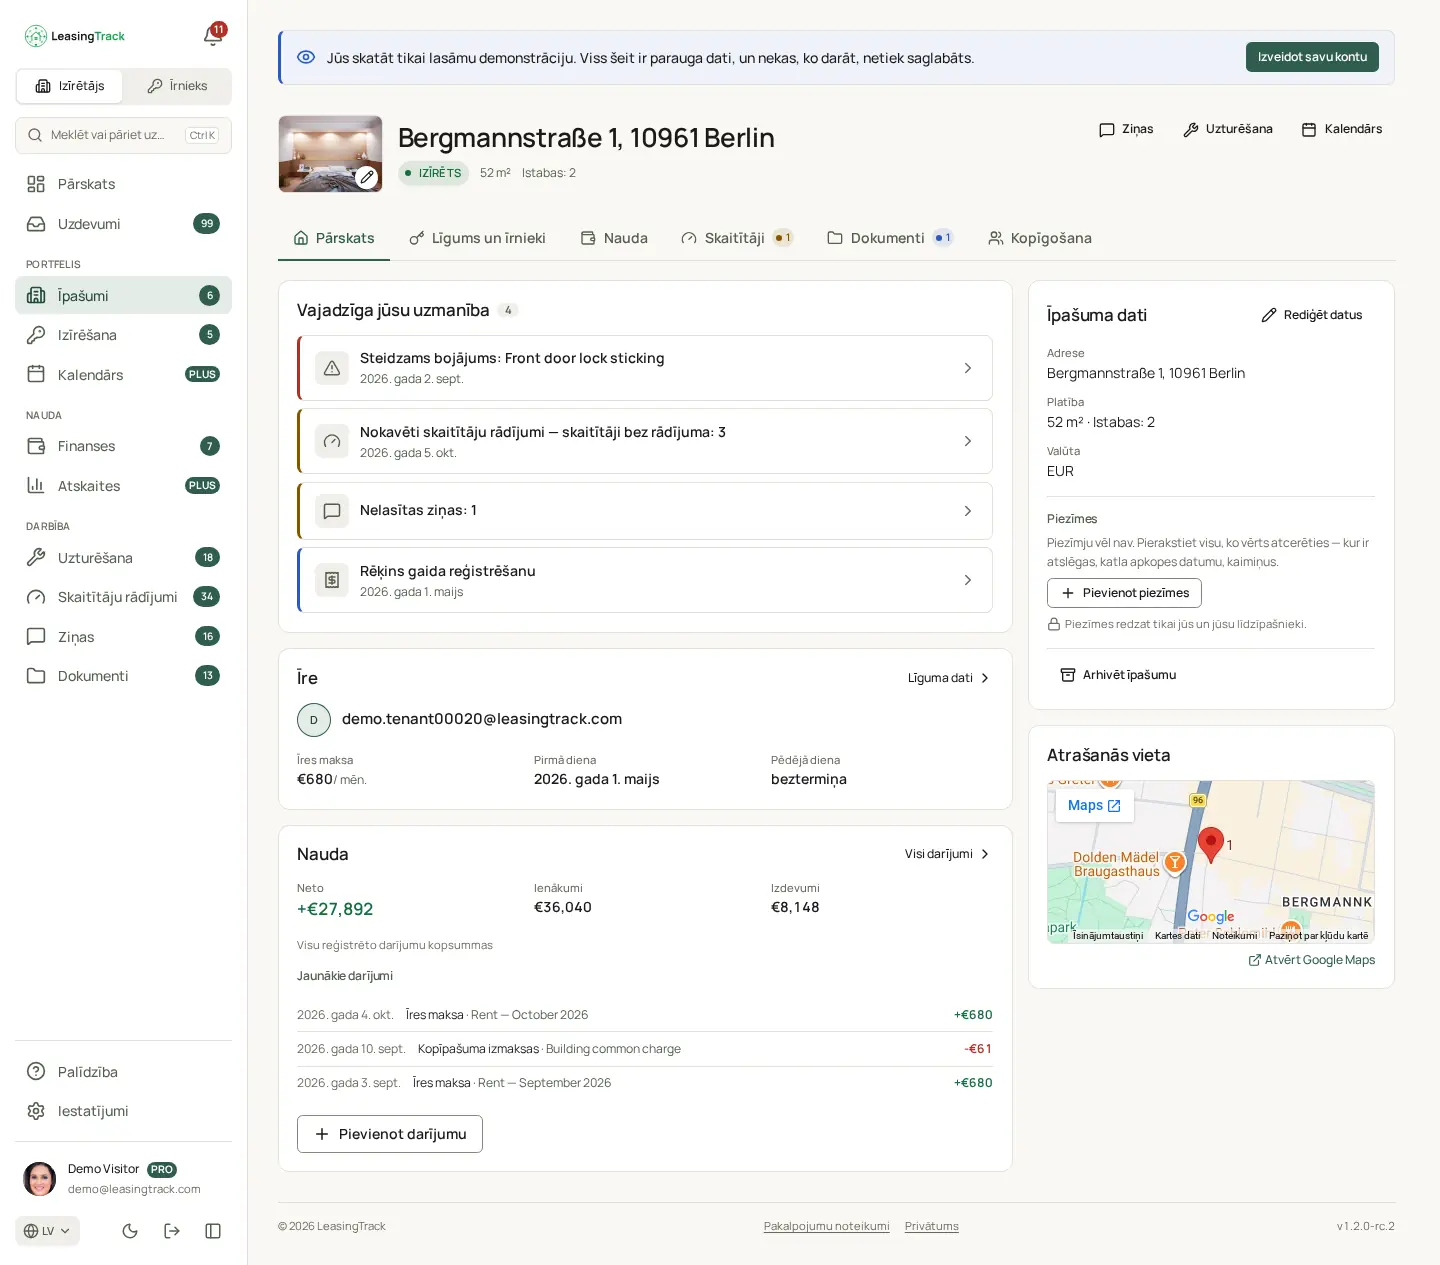Switch to Skaitītāji tab
The height and width of the screenshot is (1265, 1440).
click(x=736, y=238)
